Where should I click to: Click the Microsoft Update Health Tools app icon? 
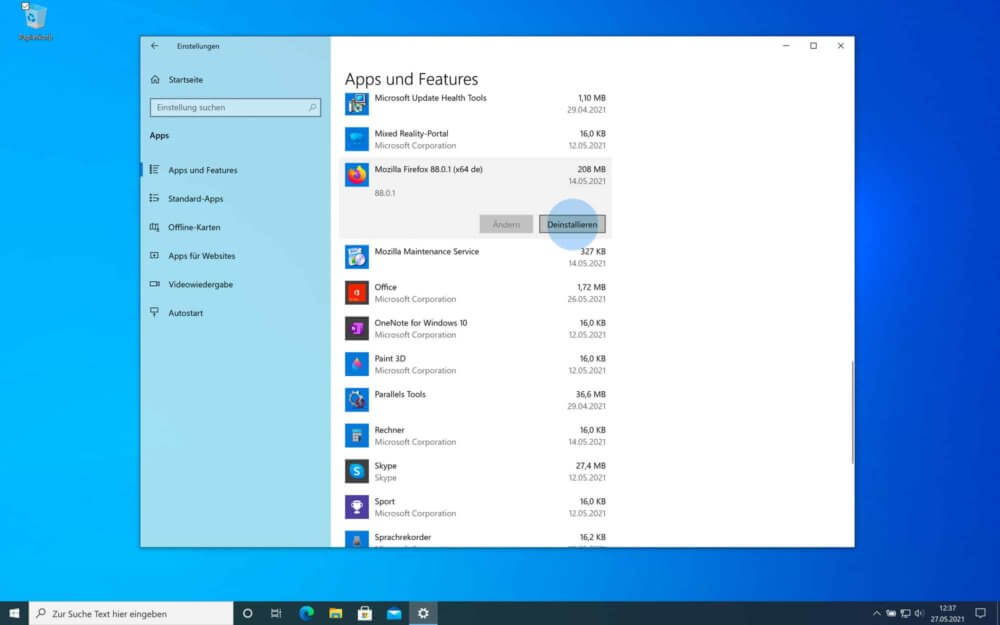point(357,103)
